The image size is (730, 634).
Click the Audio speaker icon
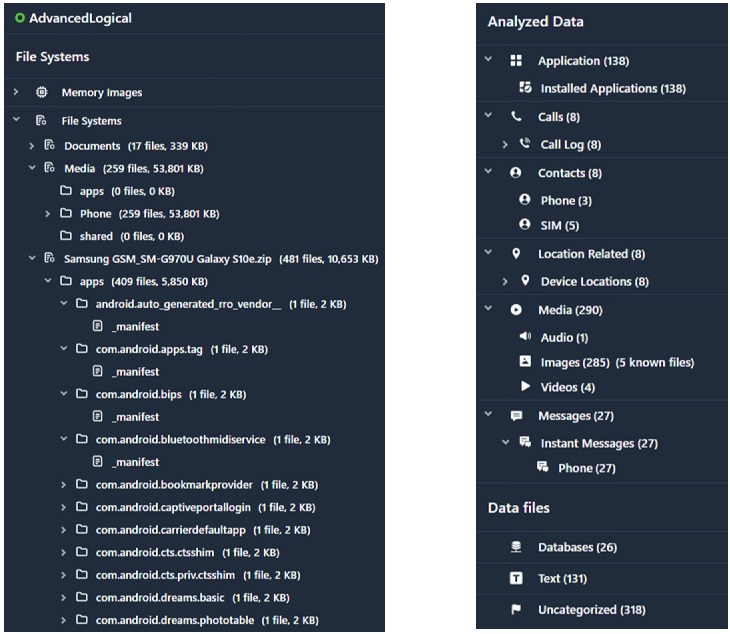[525, 337]
